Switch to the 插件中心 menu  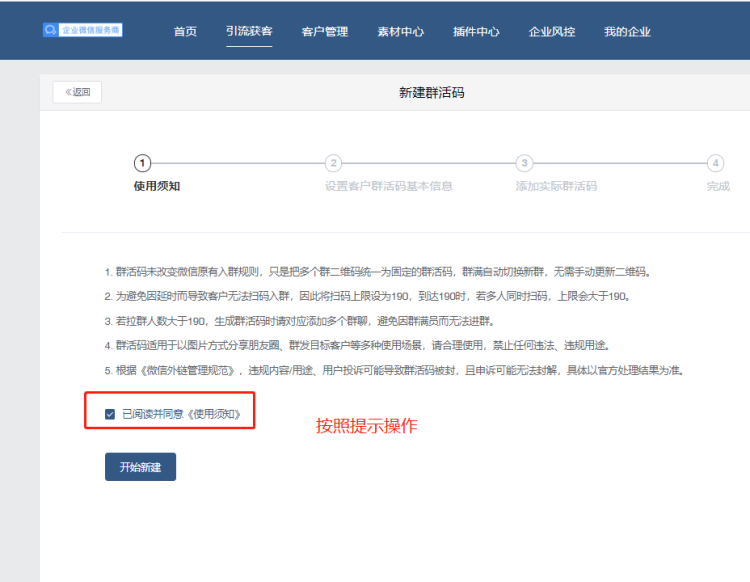pyautogui.click(x=476, y=32)
